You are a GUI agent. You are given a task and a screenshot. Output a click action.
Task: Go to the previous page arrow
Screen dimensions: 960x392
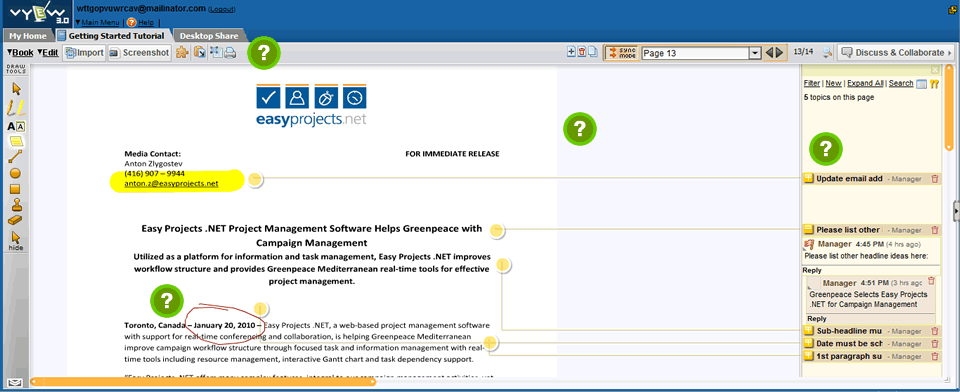pyautogui.click(x=770, y=53)
